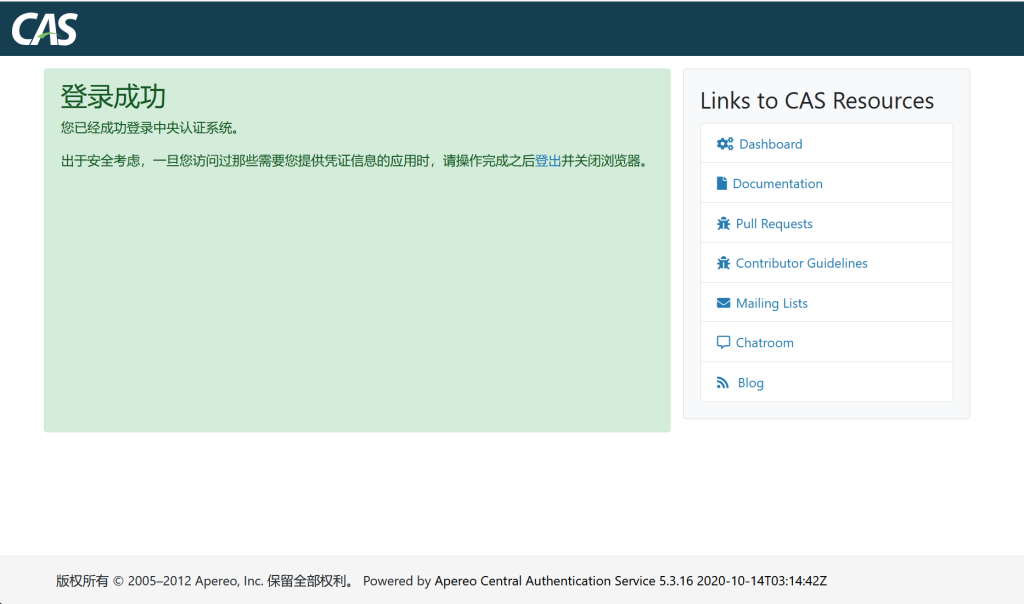Click the file icon beside Documentation
Image resolution: width=1024 pixels, height=604 pixels.
coord(722,184)
